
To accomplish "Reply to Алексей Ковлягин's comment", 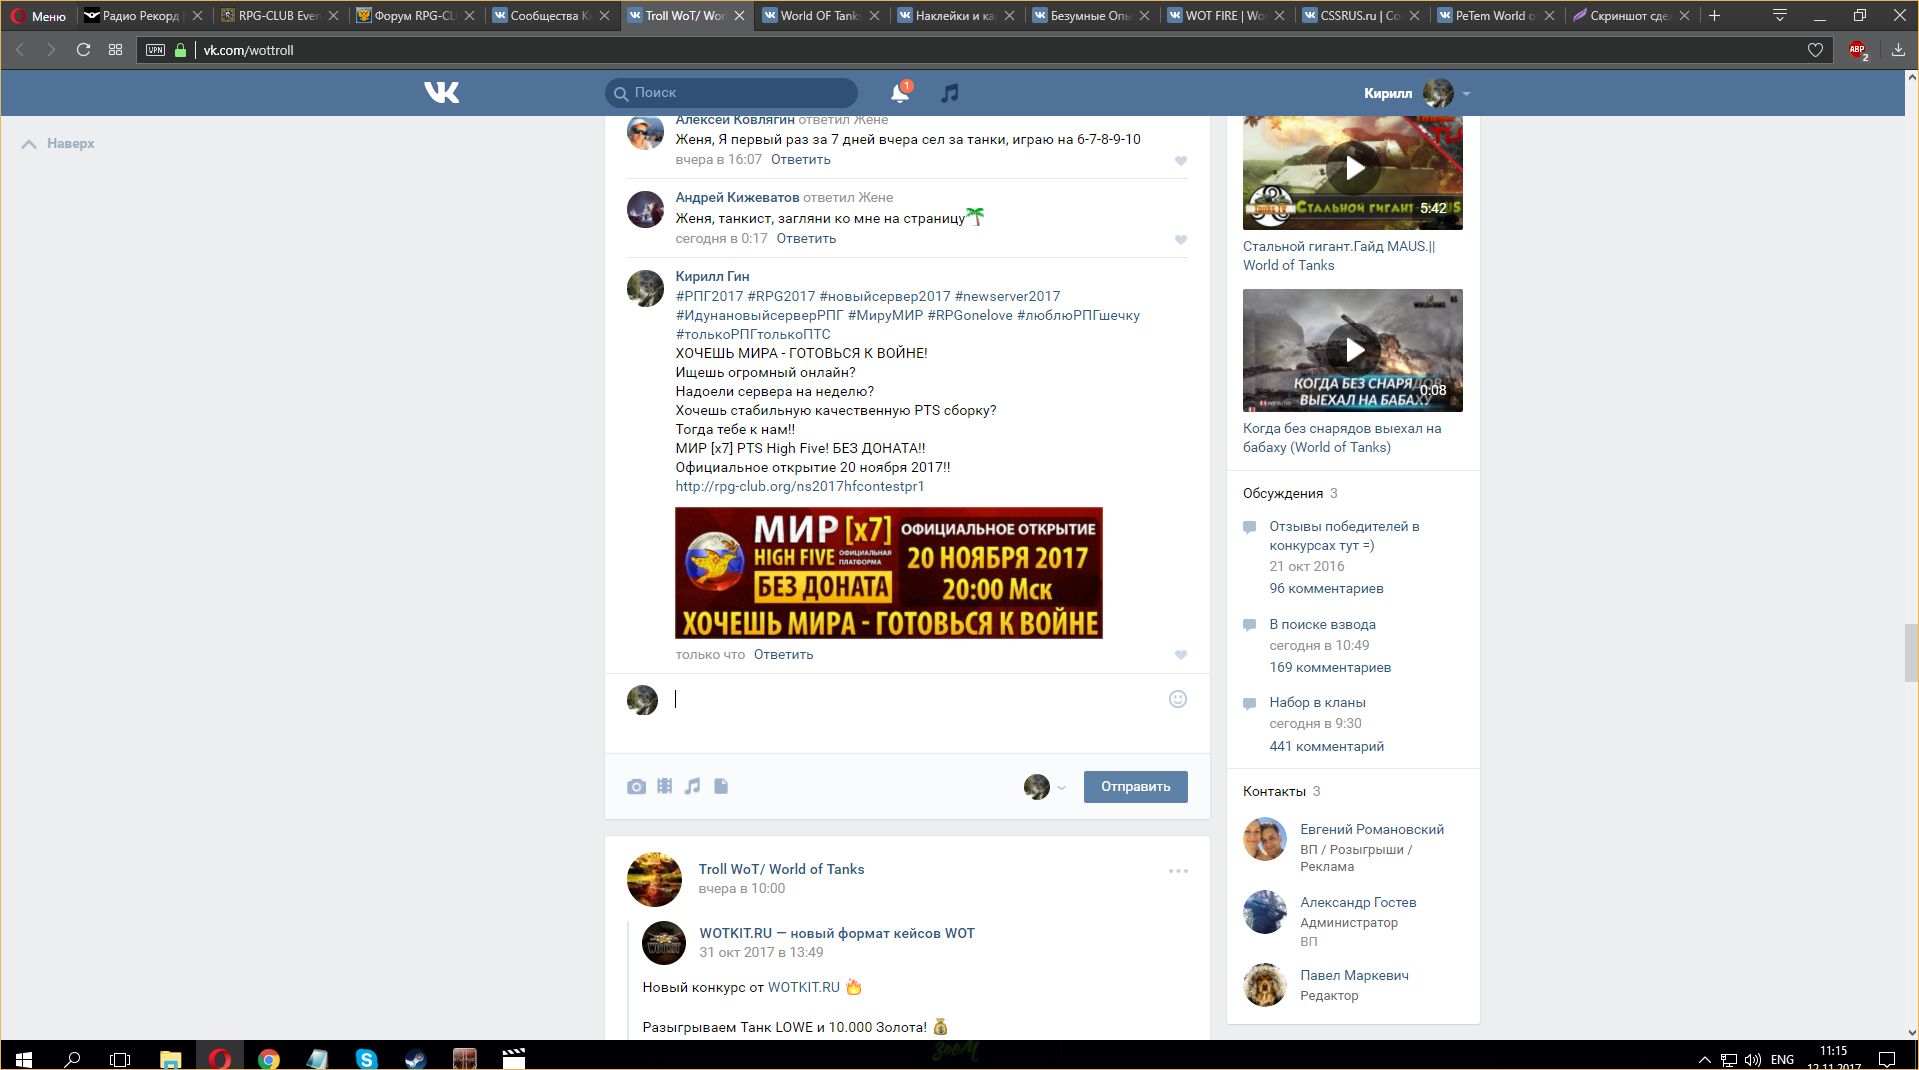I will [x=800, y=160].
